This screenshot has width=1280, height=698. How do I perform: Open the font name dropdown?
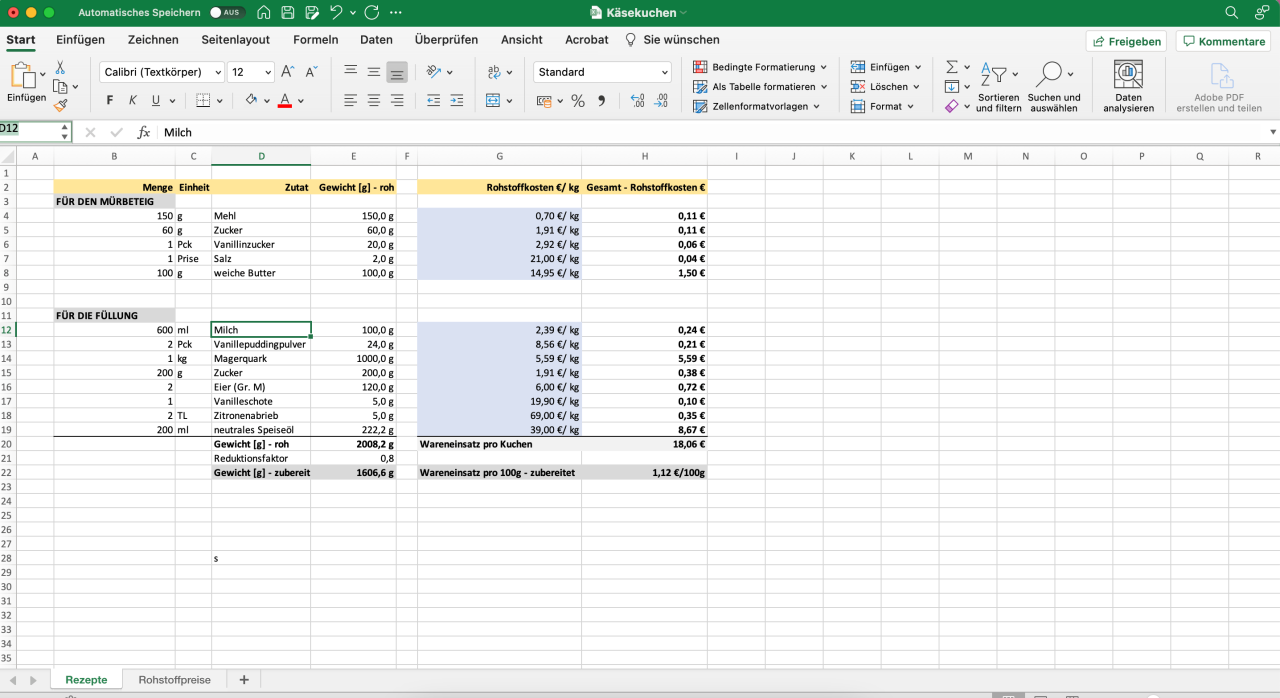pyautogui.click(x=218, y=72)
